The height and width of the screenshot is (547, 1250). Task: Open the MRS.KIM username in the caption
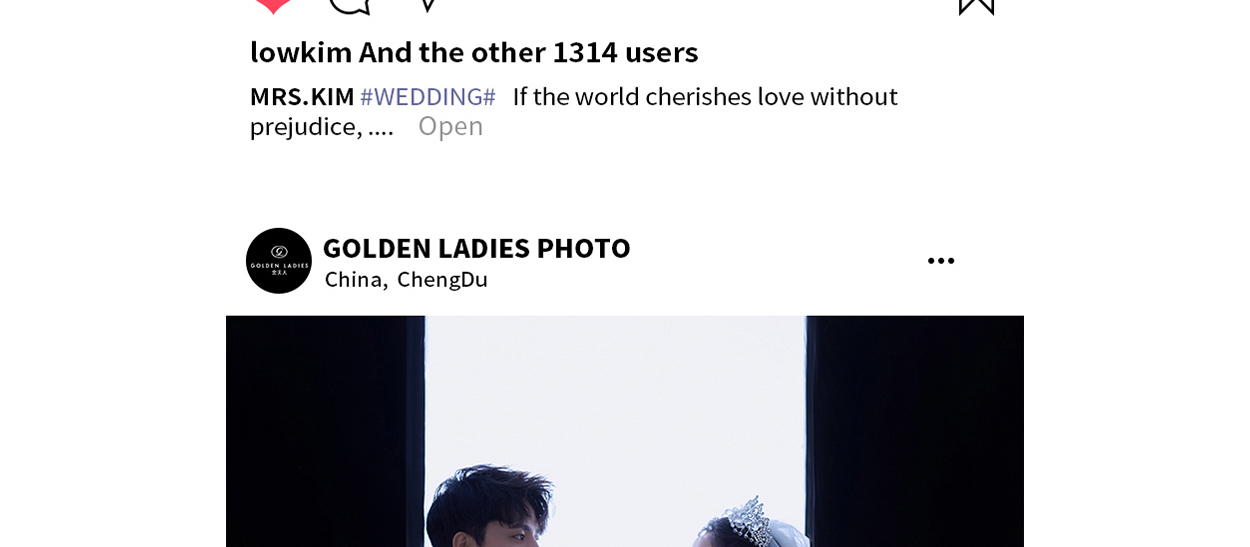(x=302, y=97)
